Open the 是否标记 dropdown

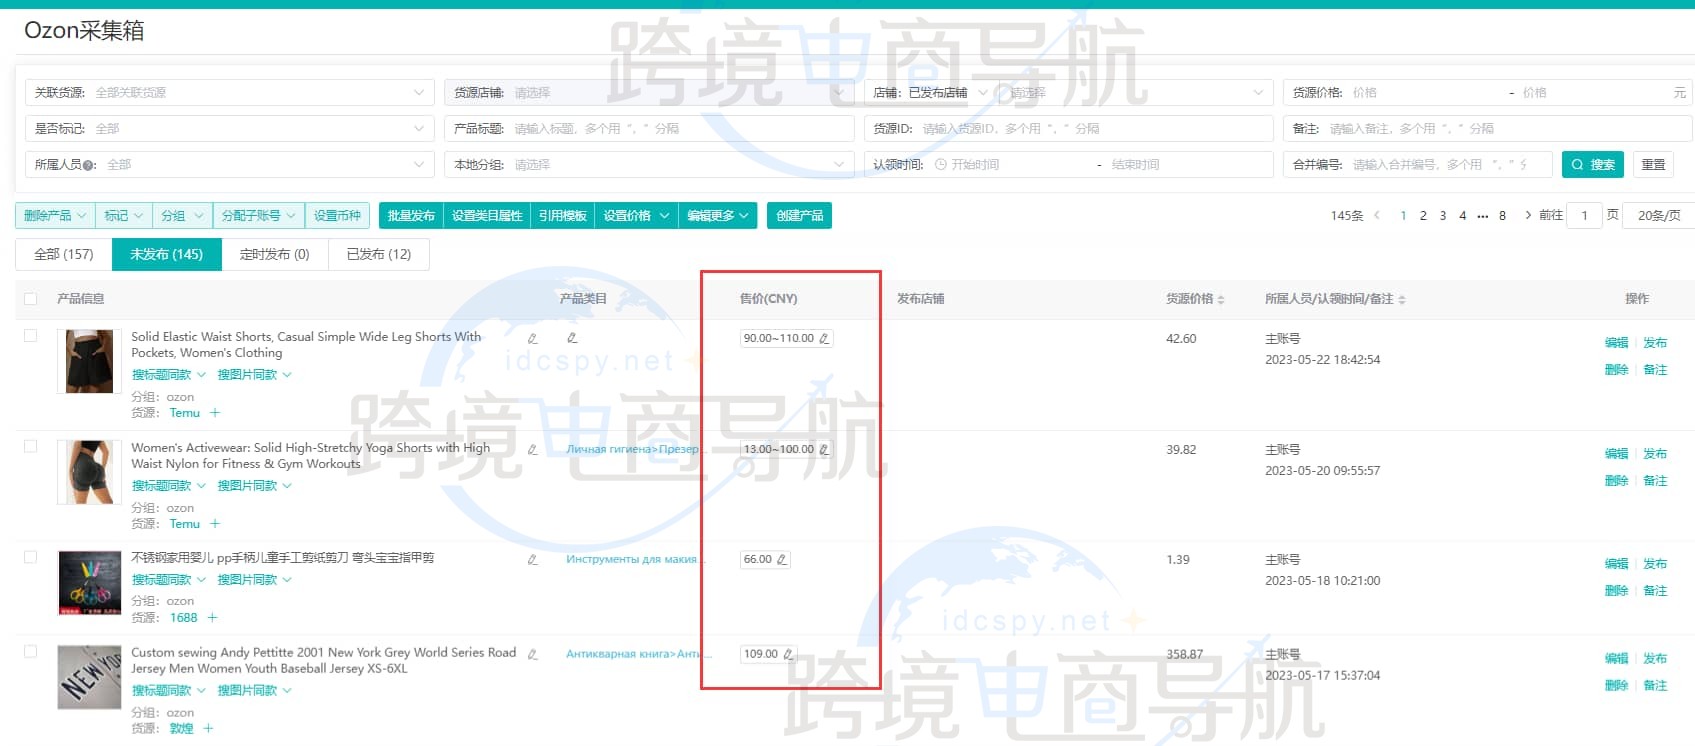pos(230,128)
